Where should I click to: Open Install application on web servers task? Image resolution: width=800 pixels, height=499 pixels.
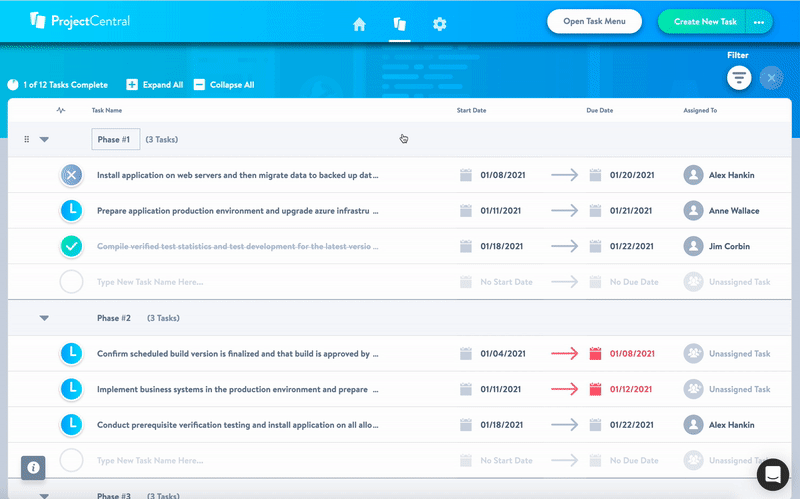click(238, 175)
